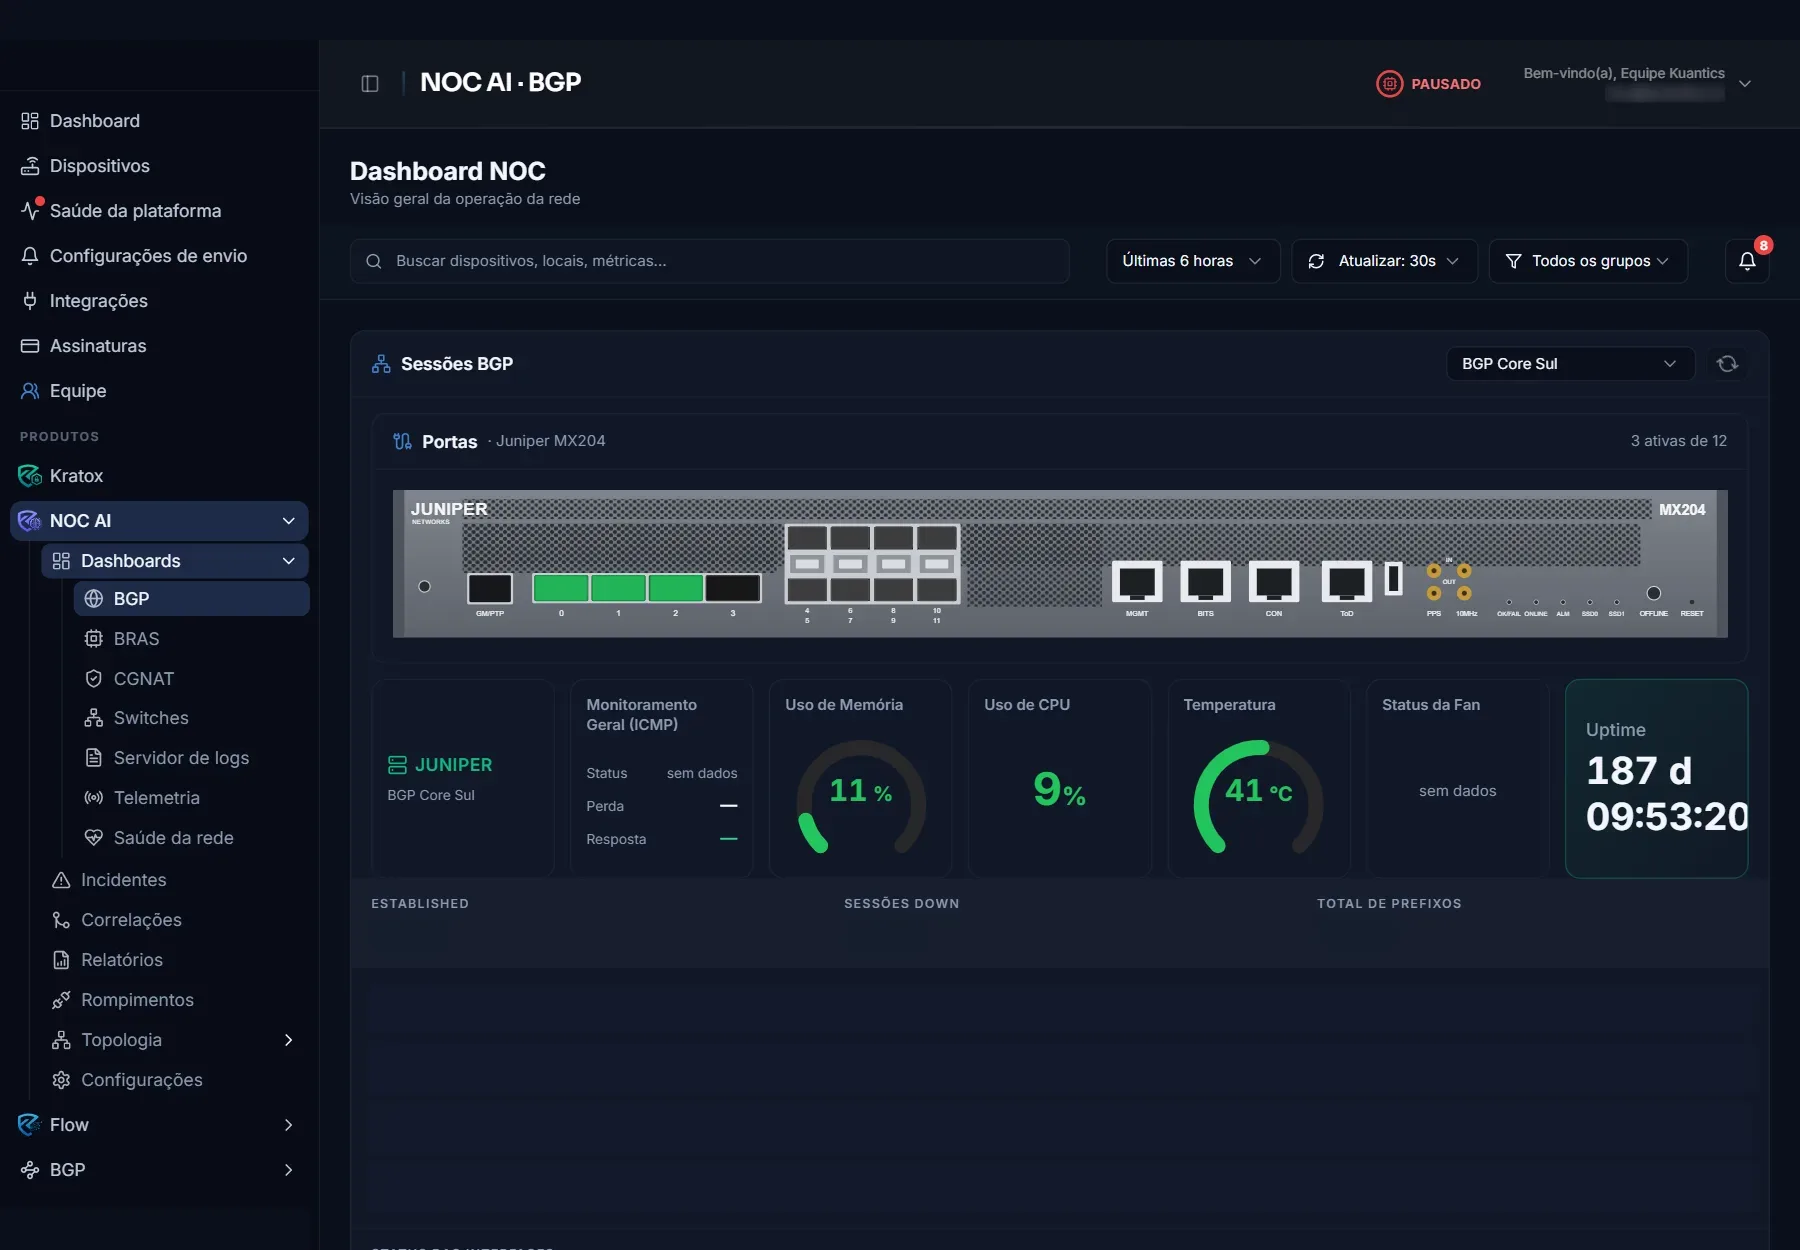This screenshot has height=1250, width=1800.
Task: Click the PAUSADO status indicator
Action: [x=1429, y=84]
